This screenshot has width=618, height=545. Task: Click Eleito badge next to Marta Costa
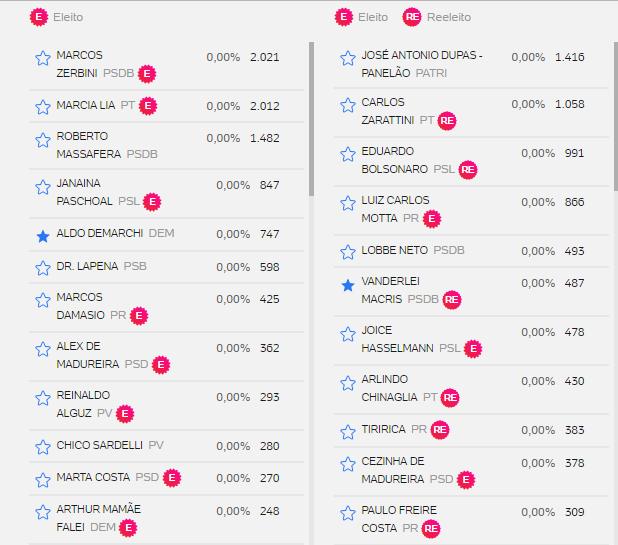(x=173, y=478)
